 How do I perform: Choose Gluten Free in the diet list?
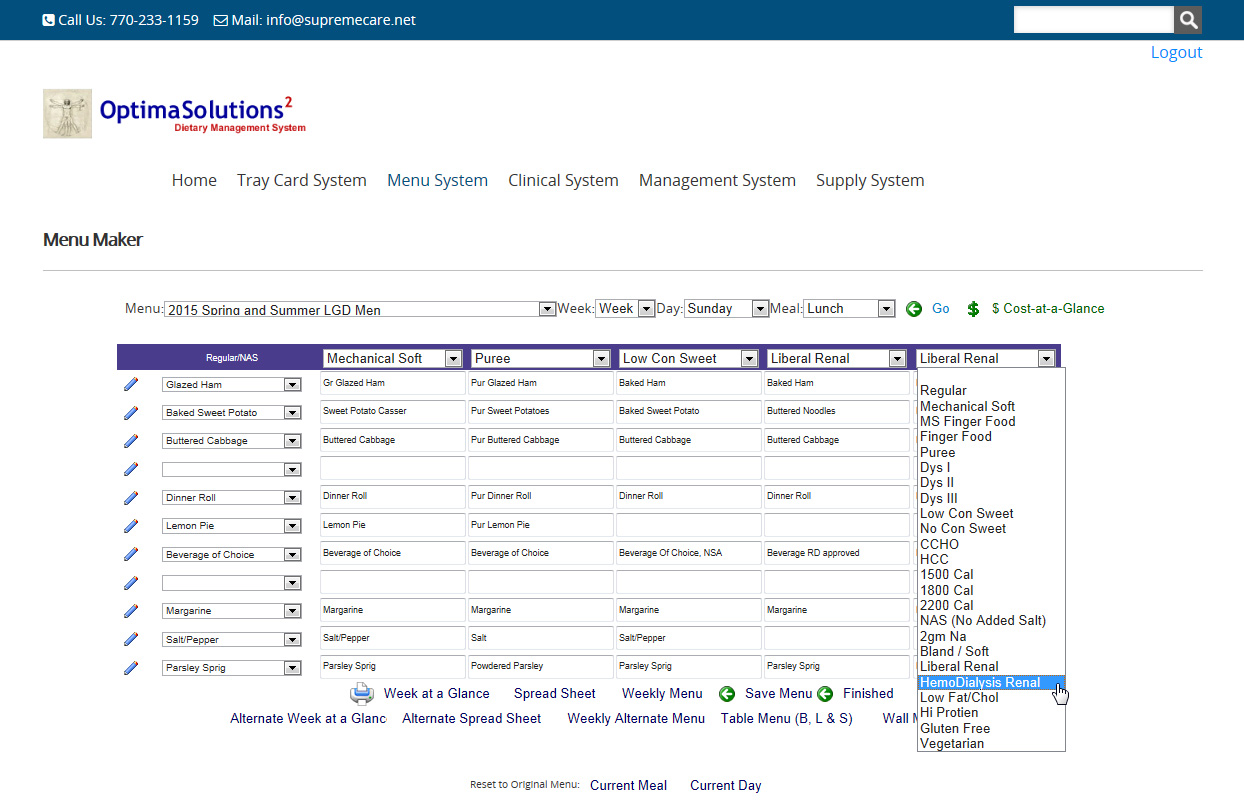point(955,728)
